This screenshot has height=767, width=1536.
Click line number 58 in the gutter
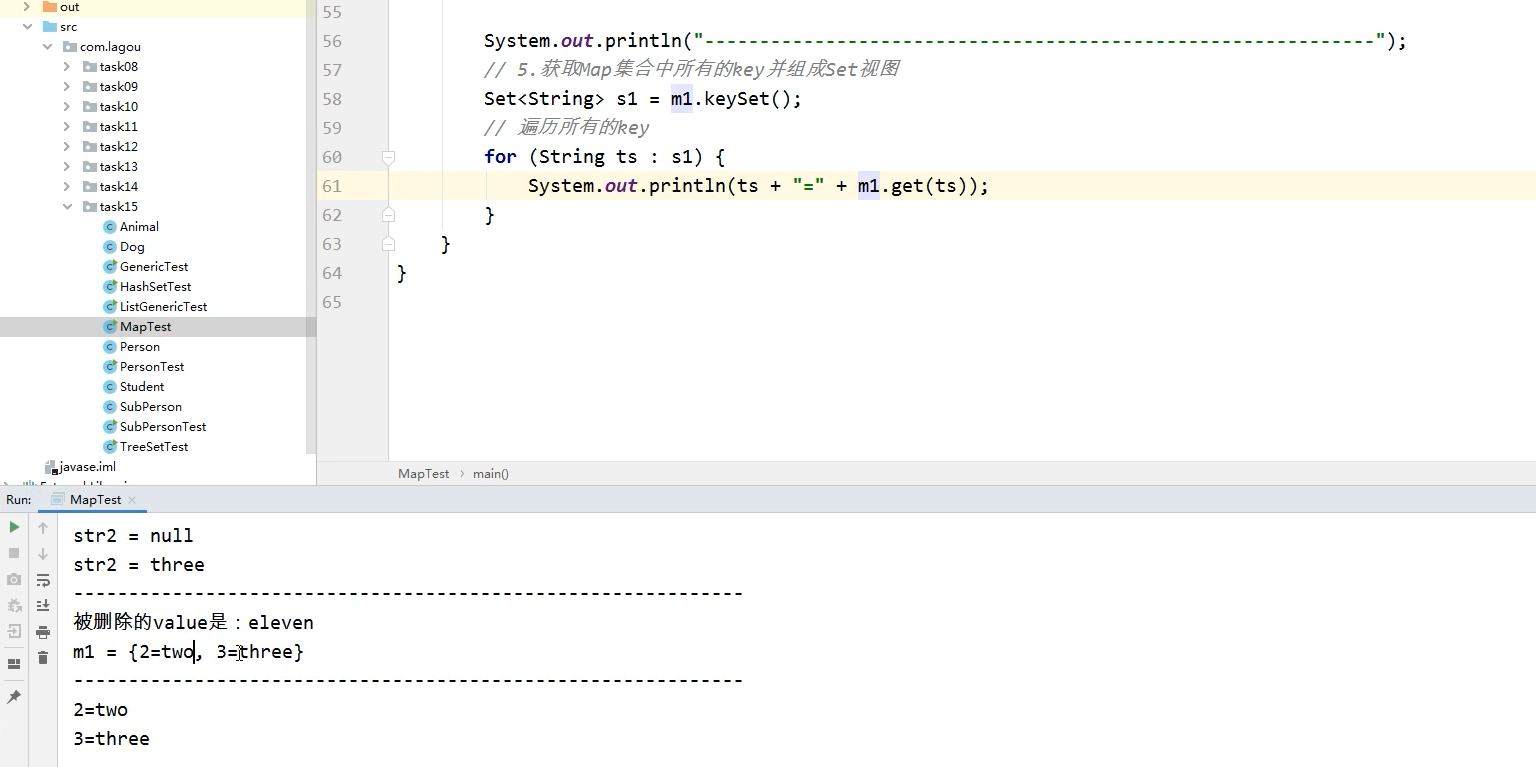331,99
